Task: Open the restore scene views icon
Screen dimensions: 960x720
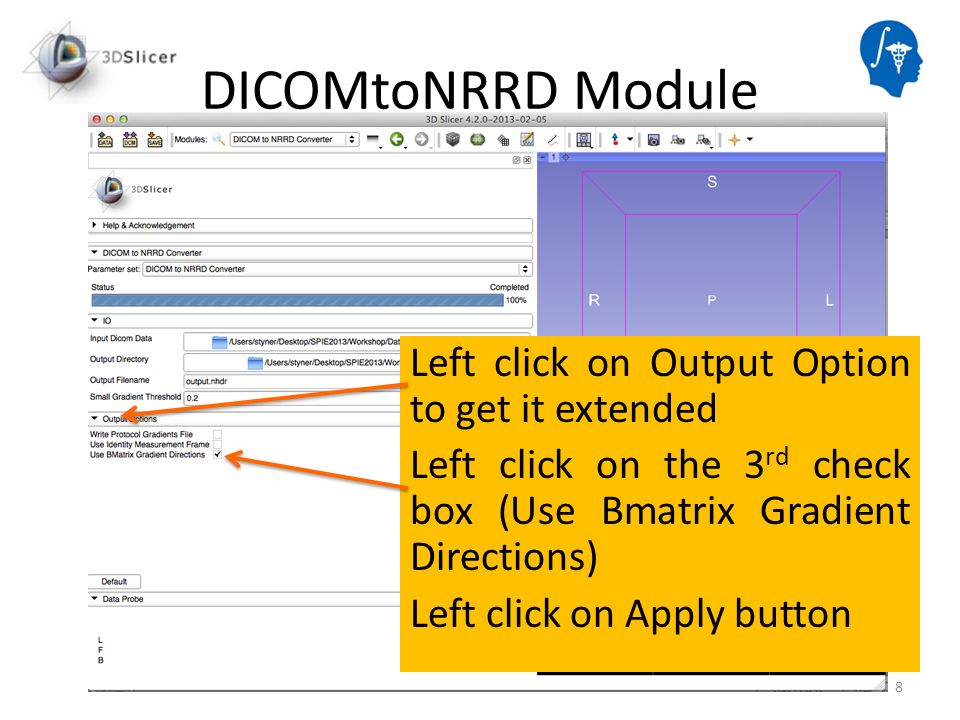Action: tap(704, 140)
